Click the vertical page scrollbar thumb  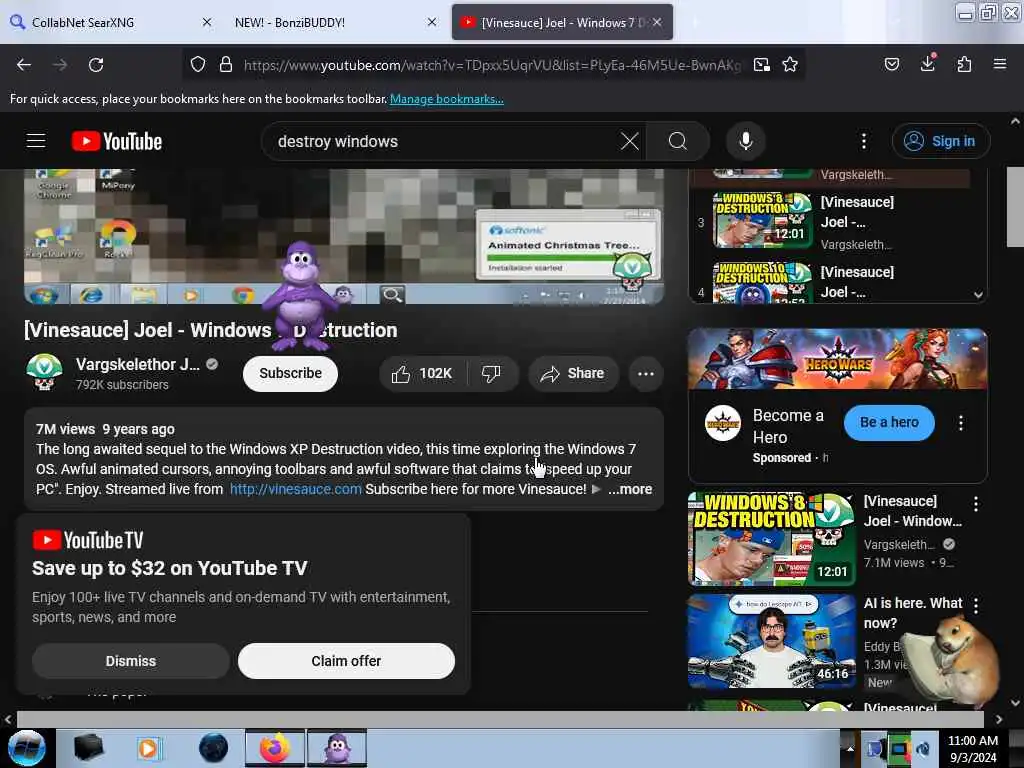[1015, 206]
